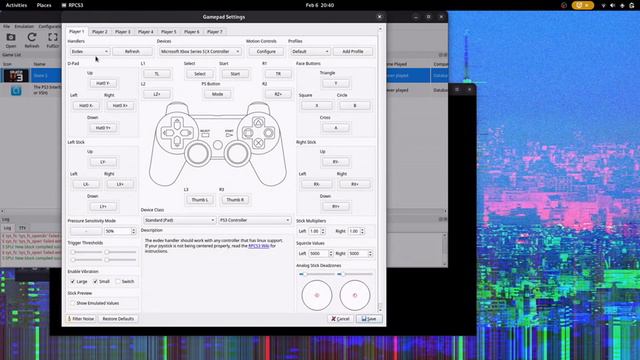Click the Pressure Sensitivity 50% spinner arrows
Viewport: 640px width, 360px height.
[x=133, y=231]
